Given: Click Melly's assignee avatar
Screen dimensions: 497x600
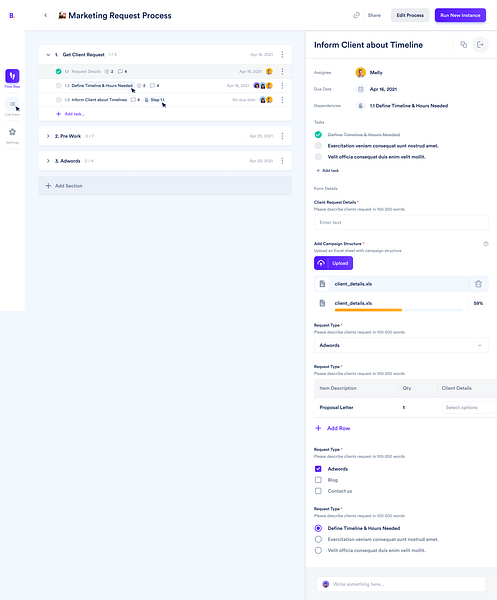Looking at the screenshot, I should (x=360, y=72).
